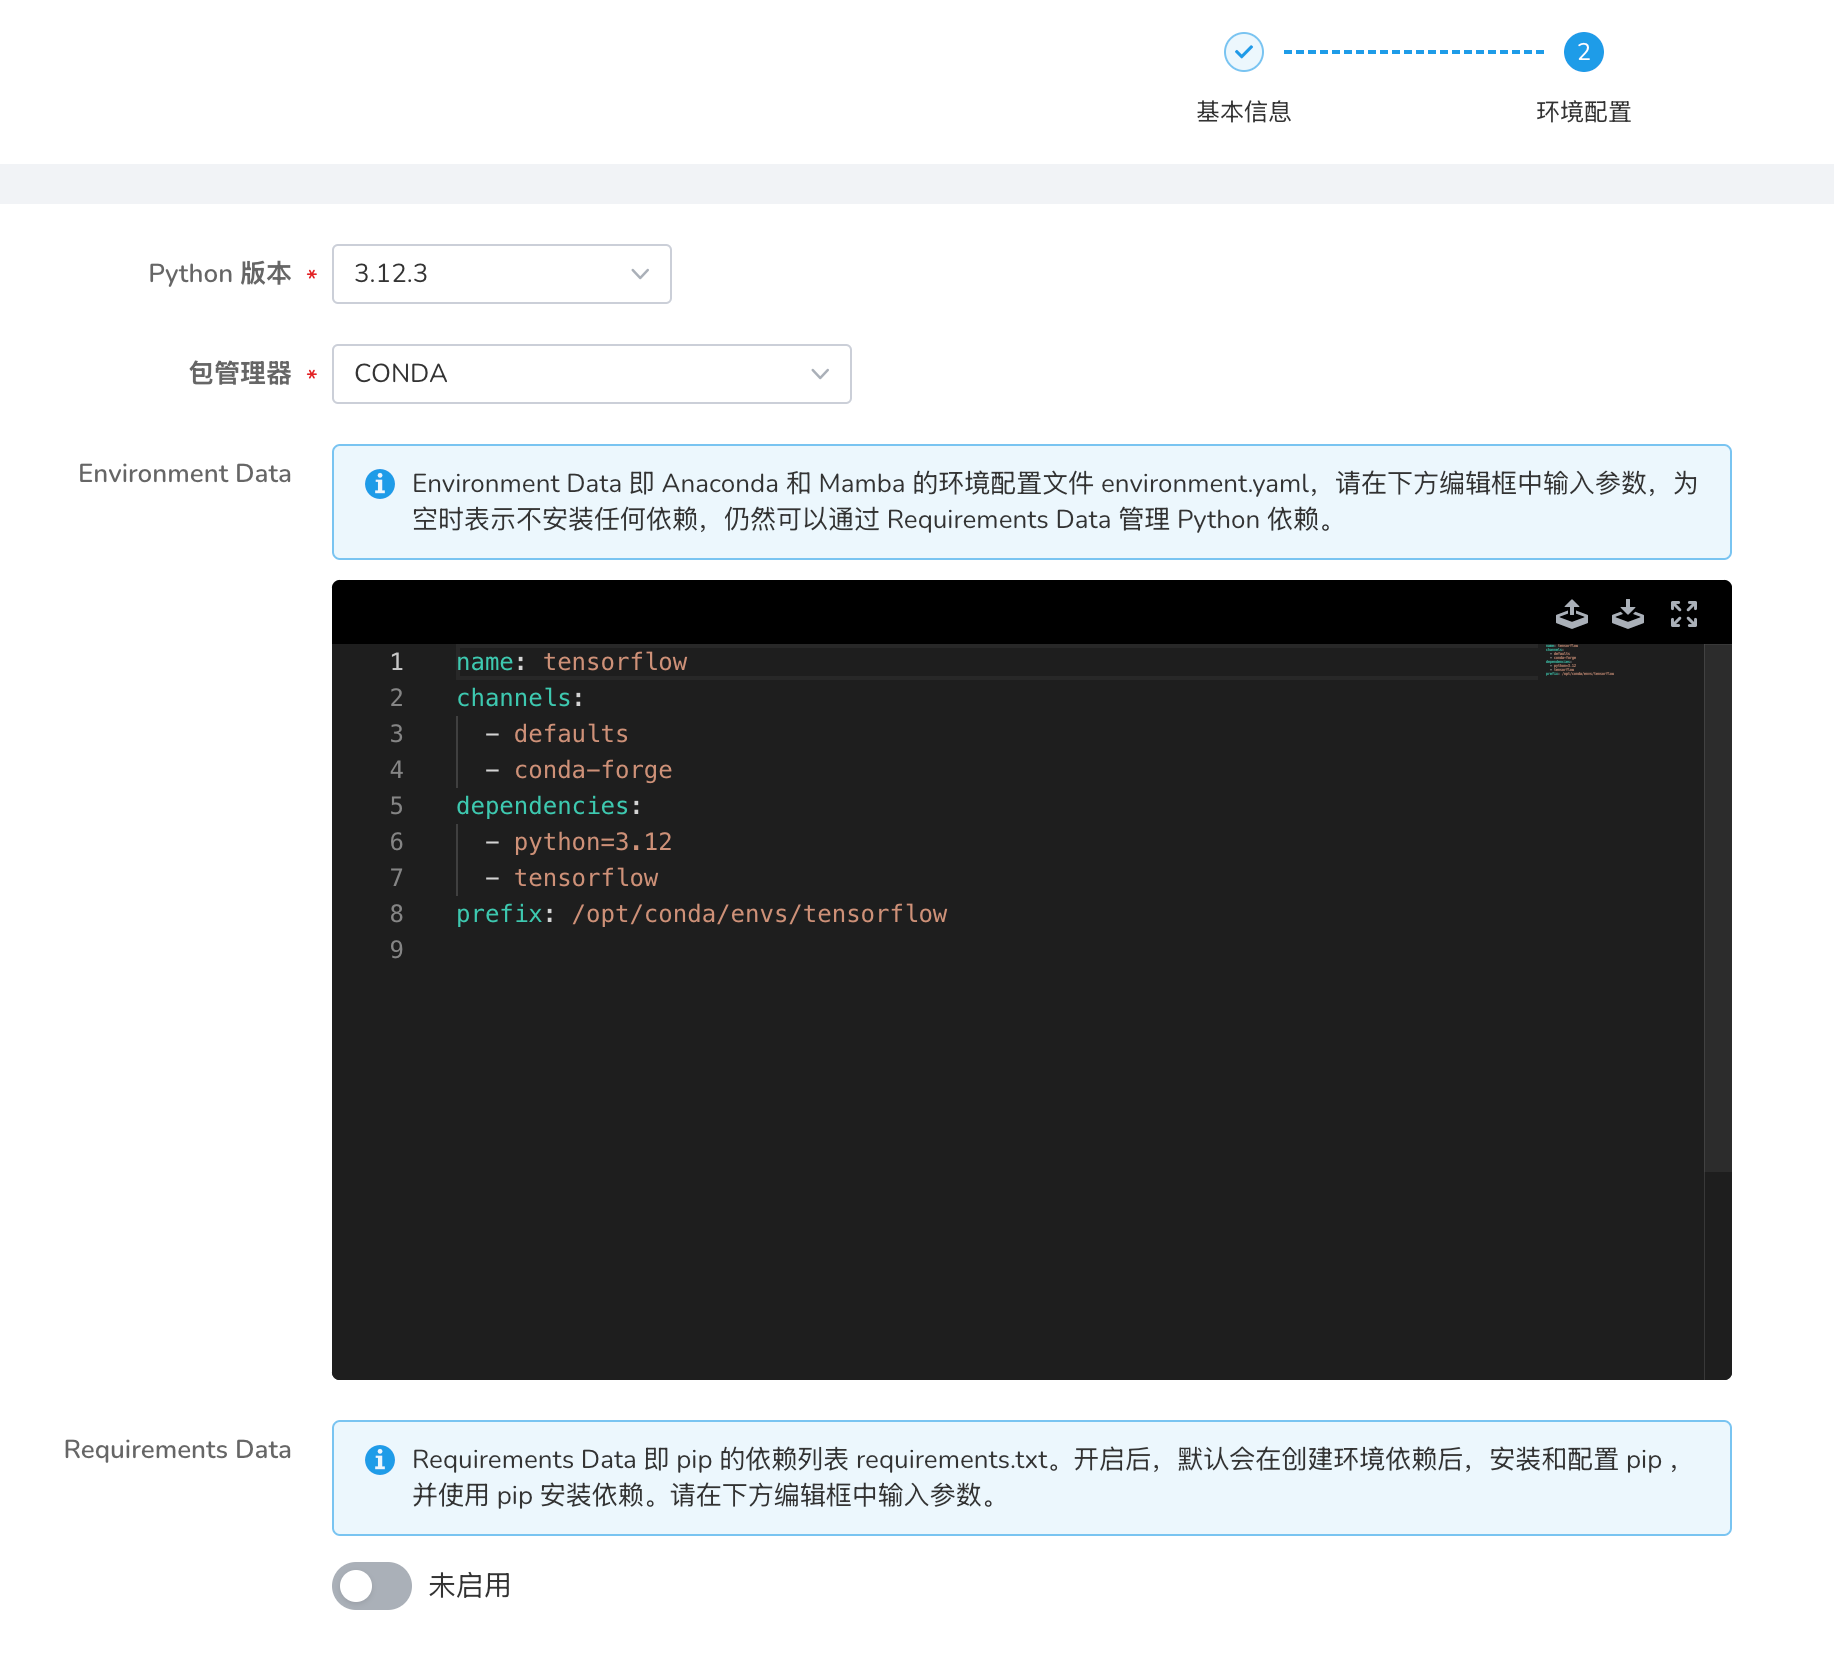Expand the code editor to fullscreen
This screenshot has height=1658, width=1834.
[x=1684, y=614]
